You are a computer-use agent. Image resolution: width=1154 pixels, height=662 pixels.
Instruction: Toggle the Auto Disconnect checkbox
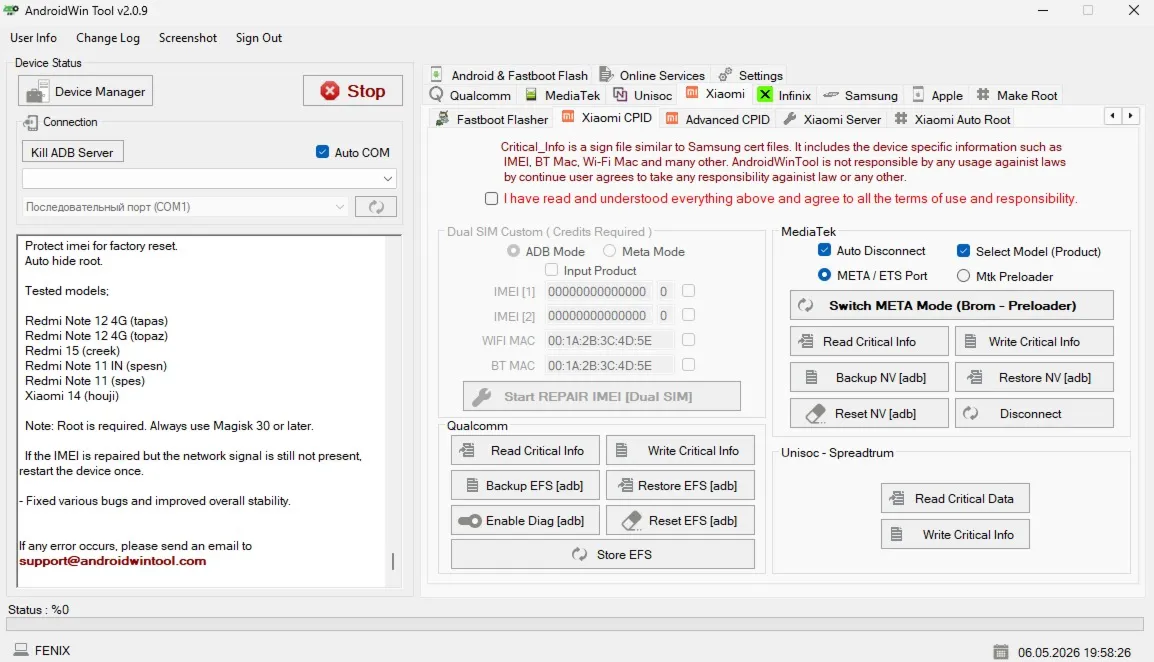pos(824,250)
